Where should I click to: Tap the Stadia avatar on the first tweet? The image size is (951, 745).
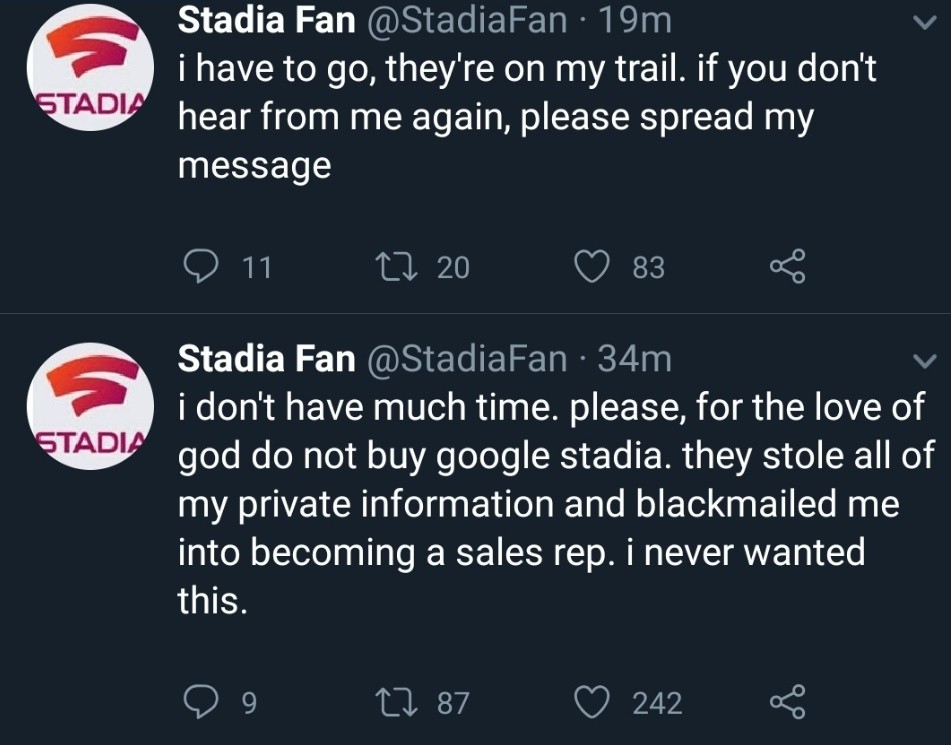click(x=89, y=78)
